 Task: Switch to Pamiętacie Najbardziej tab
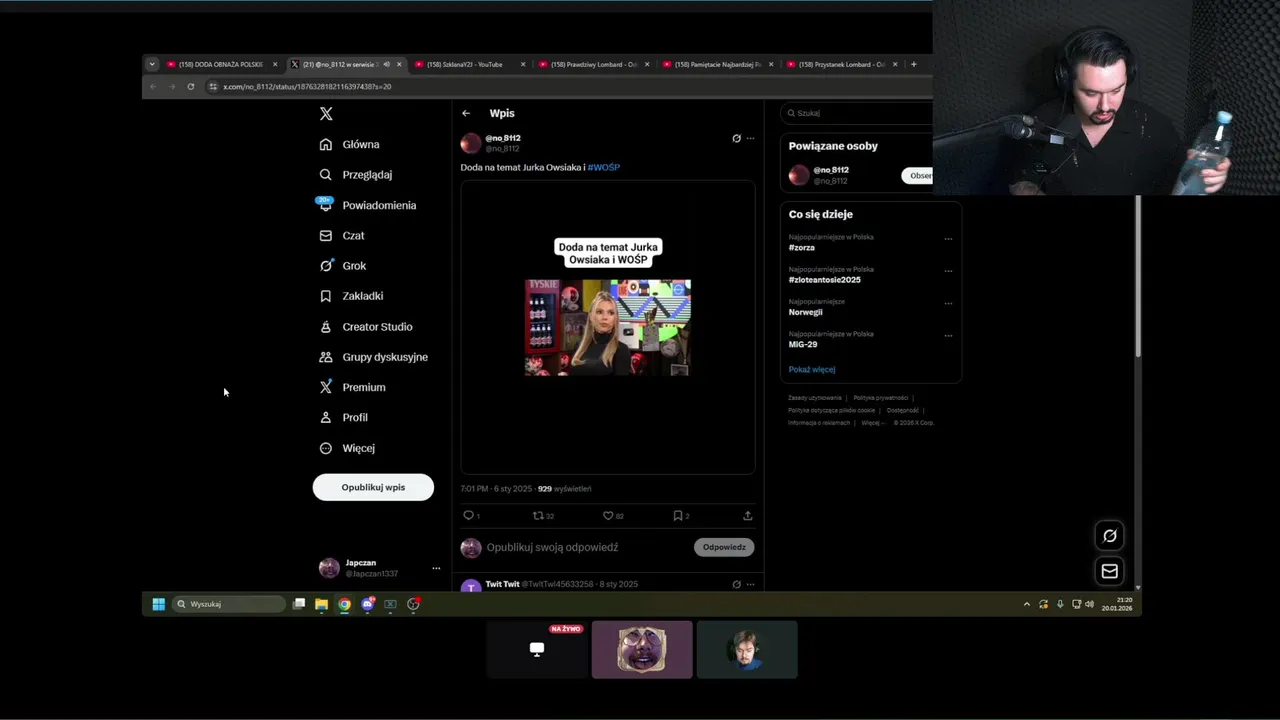click(x=718, y=64)
